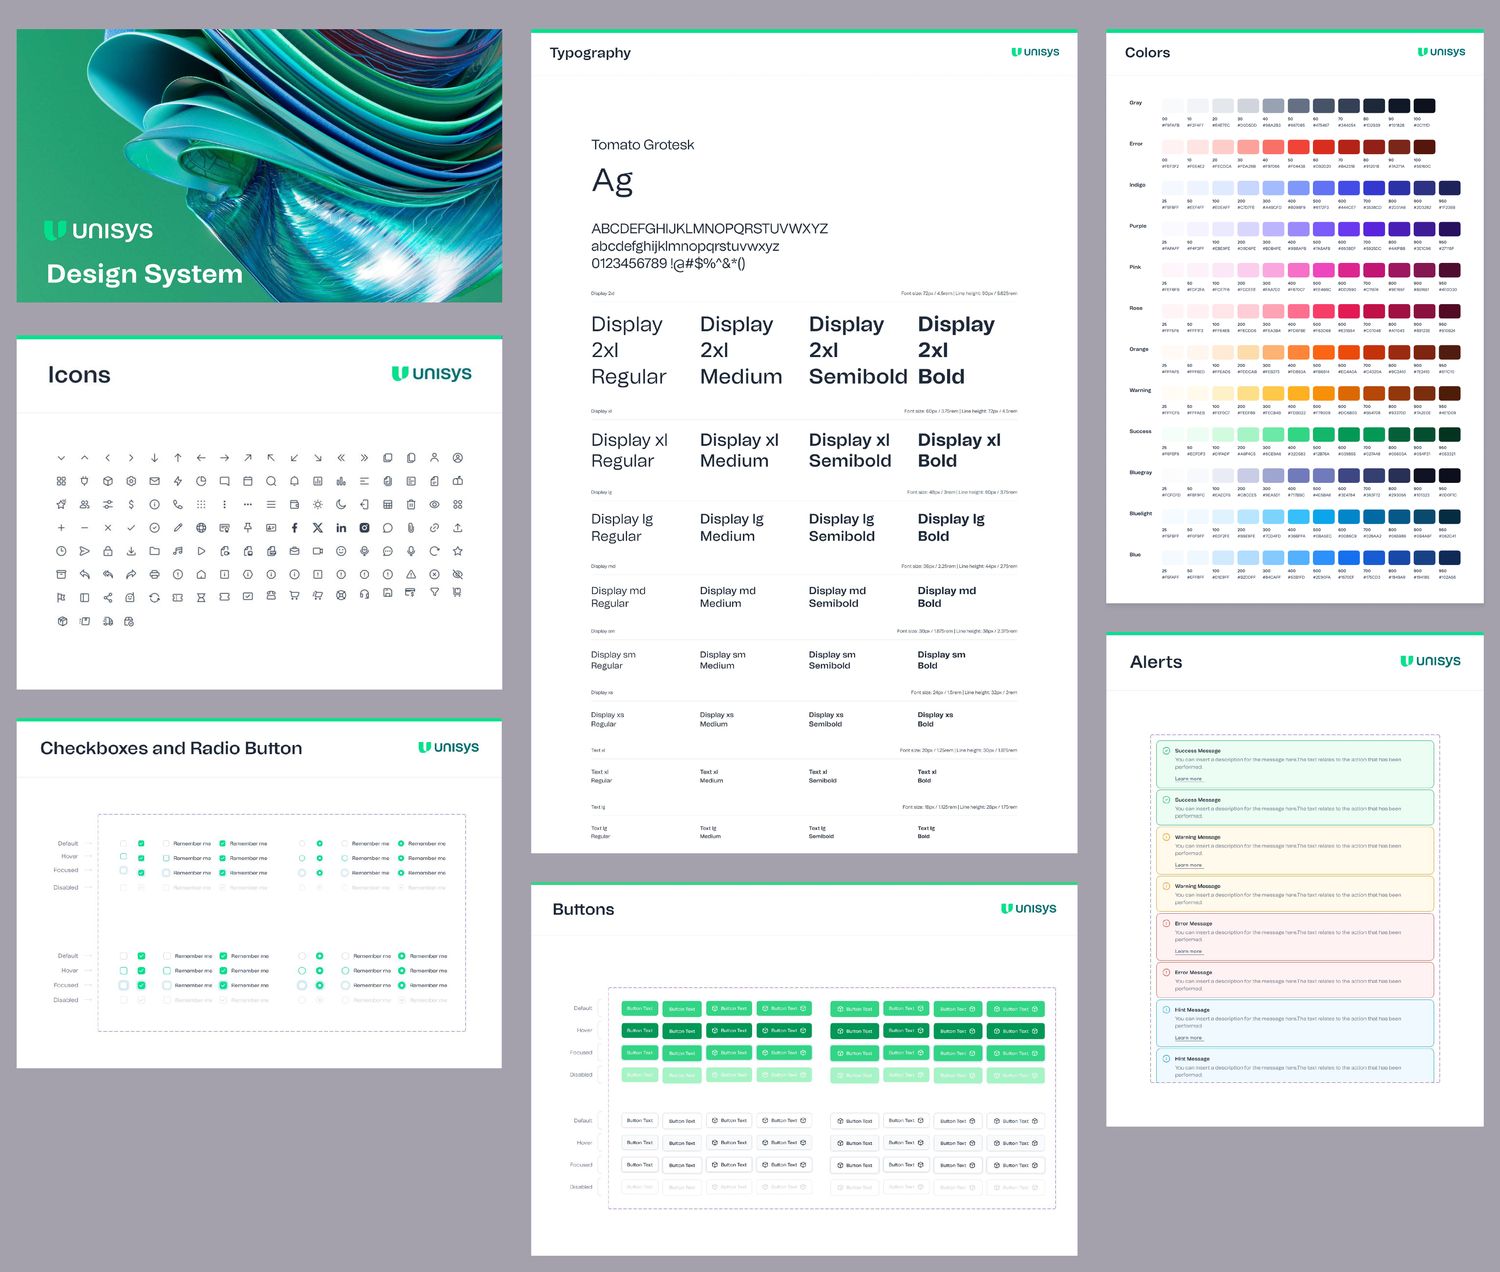Click the three vertical dots icon
Viewport: 1500px width, 1272px height.
click(224, 504)
